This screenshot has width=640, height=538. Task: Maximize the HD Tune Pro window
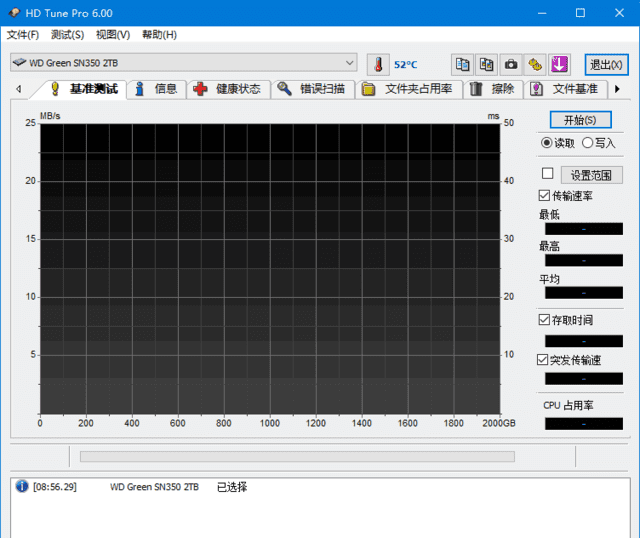580,13
